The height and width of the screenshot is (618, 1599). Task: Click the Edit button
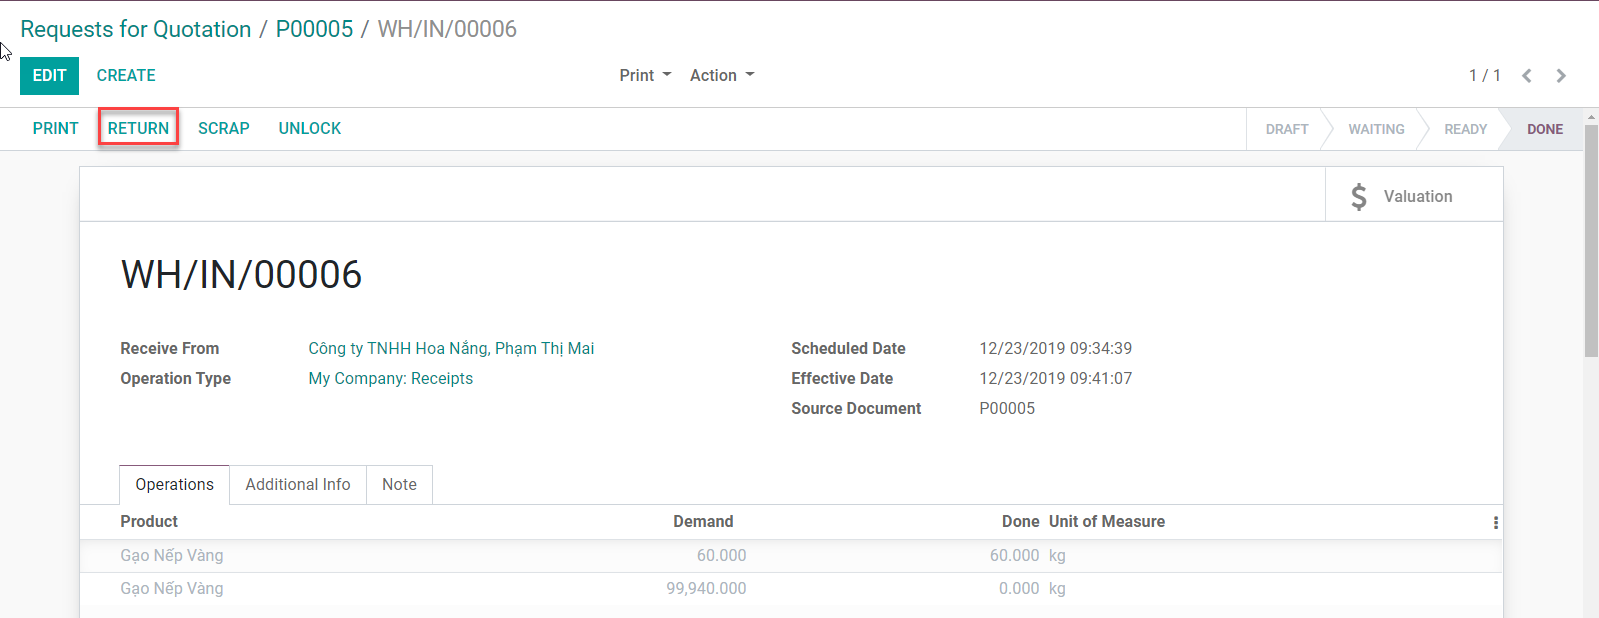pos(49,76)
